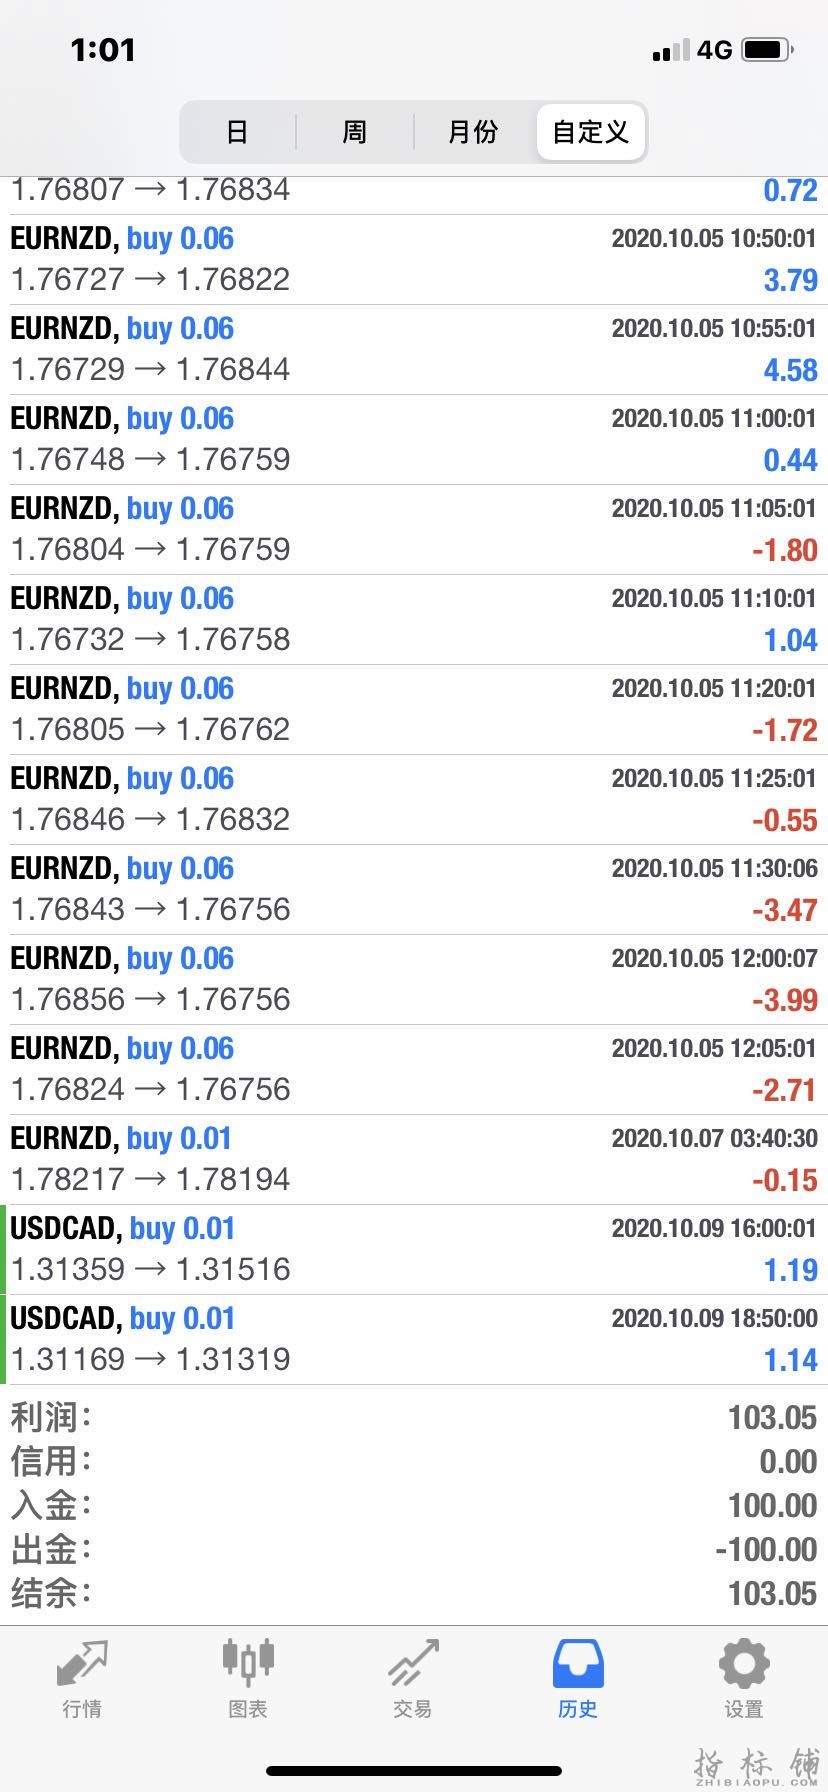The width and height of the screenshot is (828, 1792).
Task: Tap the 利润 profit summary row
Action: (x=414, y=1417)
